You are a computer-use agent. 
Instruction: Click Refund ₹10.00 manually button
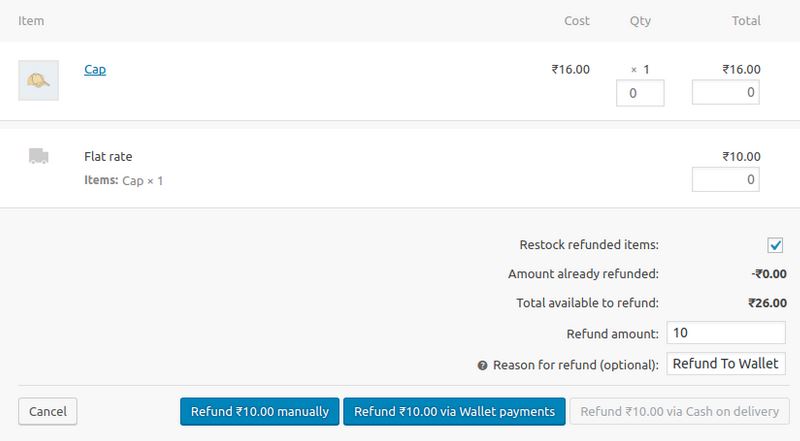260,411
